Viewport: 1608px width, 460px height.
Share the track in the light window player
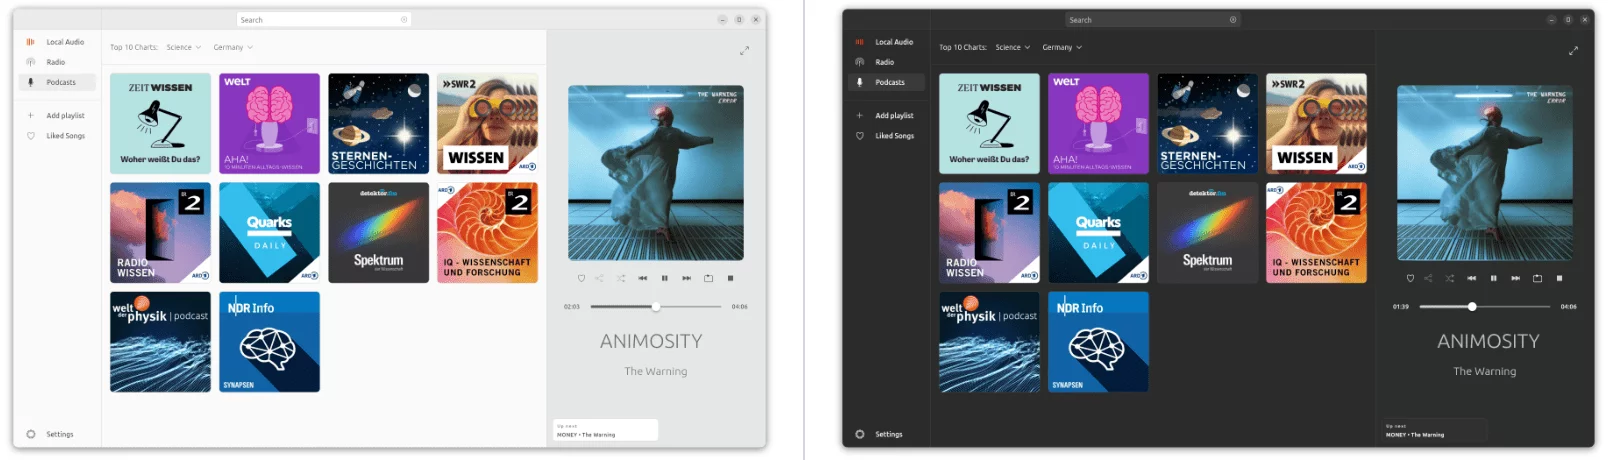[x=599, y=278]
